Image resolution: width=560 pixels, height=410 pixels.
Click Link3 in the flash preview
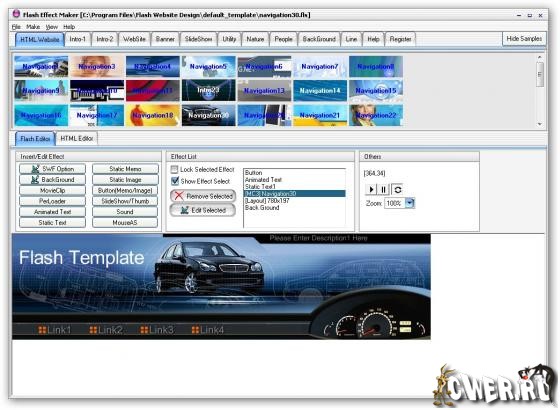[157, 330]
